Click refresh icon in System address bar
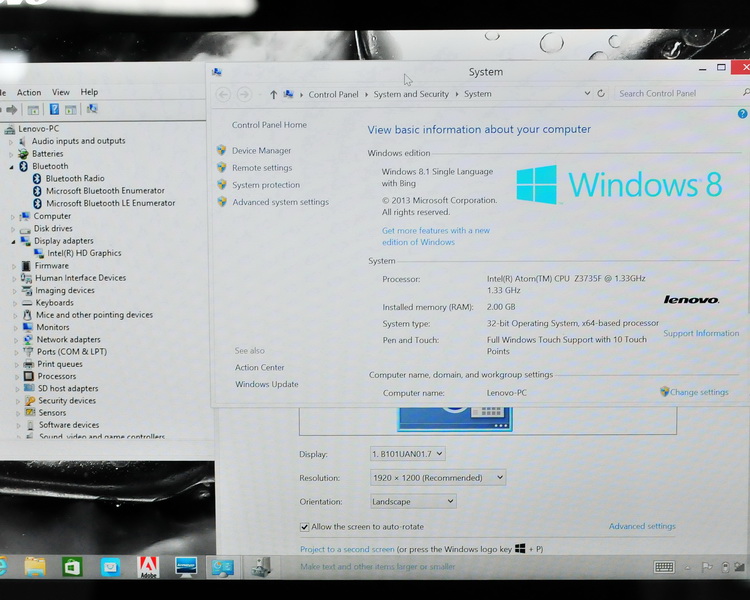 pyautogui.click(x=601, y=93)
